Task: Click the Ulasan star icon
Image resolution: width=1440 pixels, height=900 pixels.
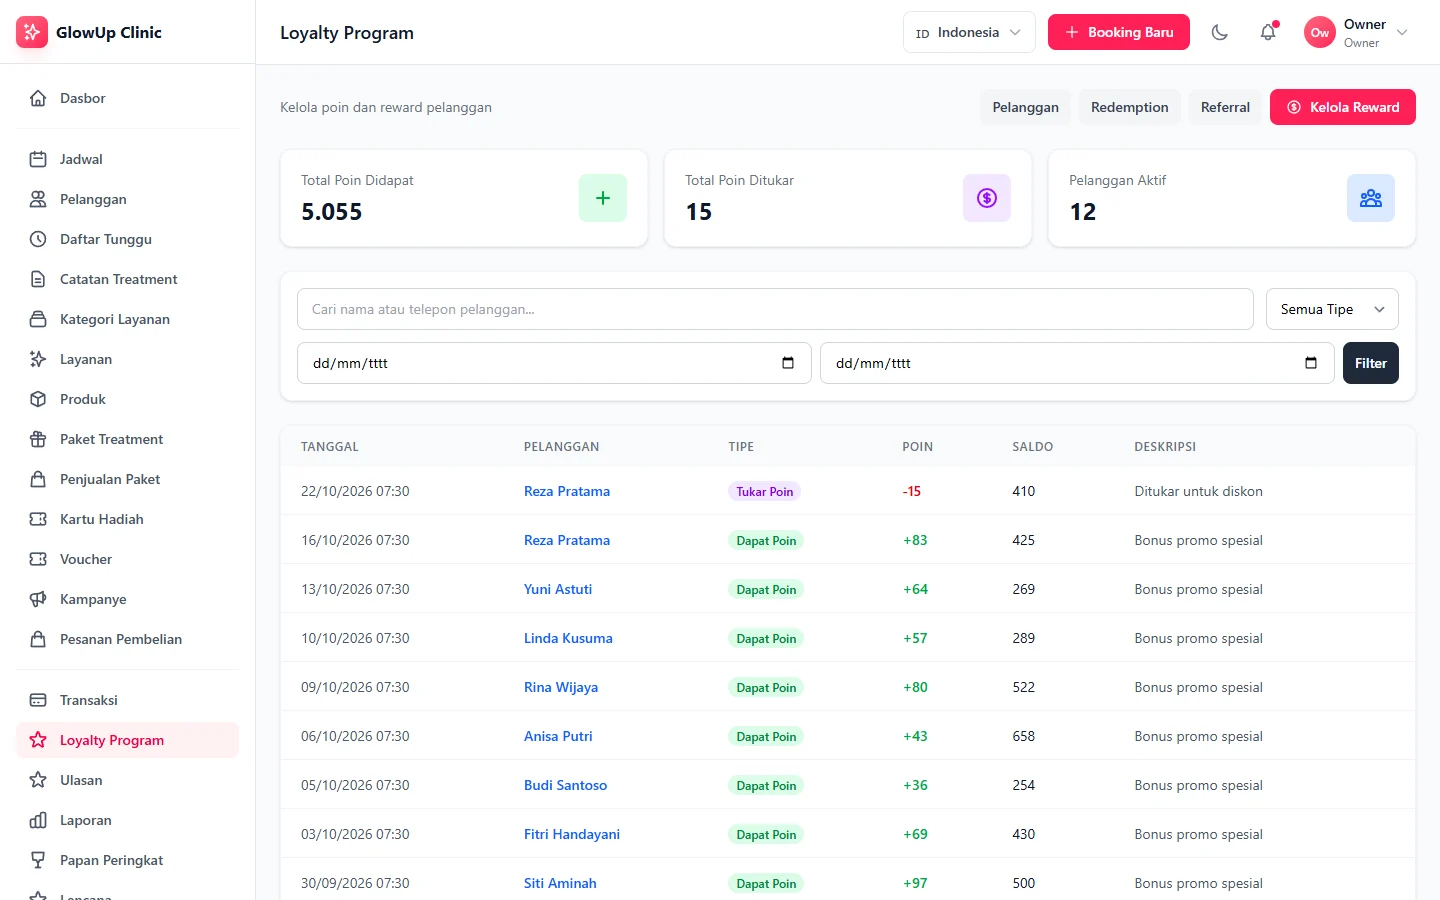Action: coord(38,780)
